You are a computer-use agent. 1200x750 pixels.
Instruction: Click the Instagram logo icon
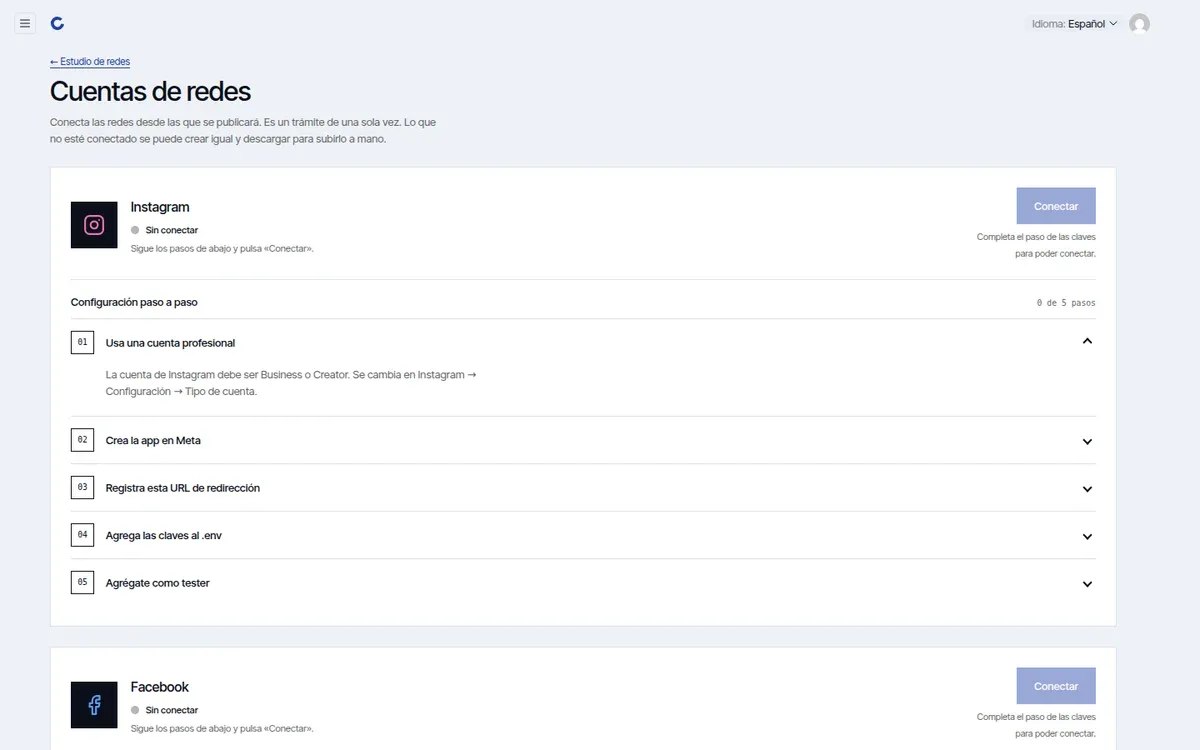94,225
